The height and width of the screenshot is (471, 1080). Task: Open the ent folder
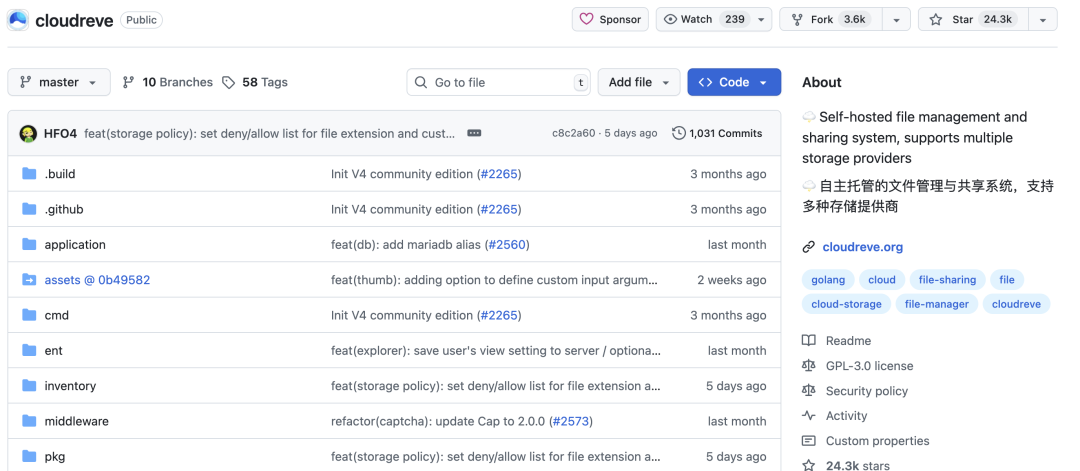click(x=54, y=350)
